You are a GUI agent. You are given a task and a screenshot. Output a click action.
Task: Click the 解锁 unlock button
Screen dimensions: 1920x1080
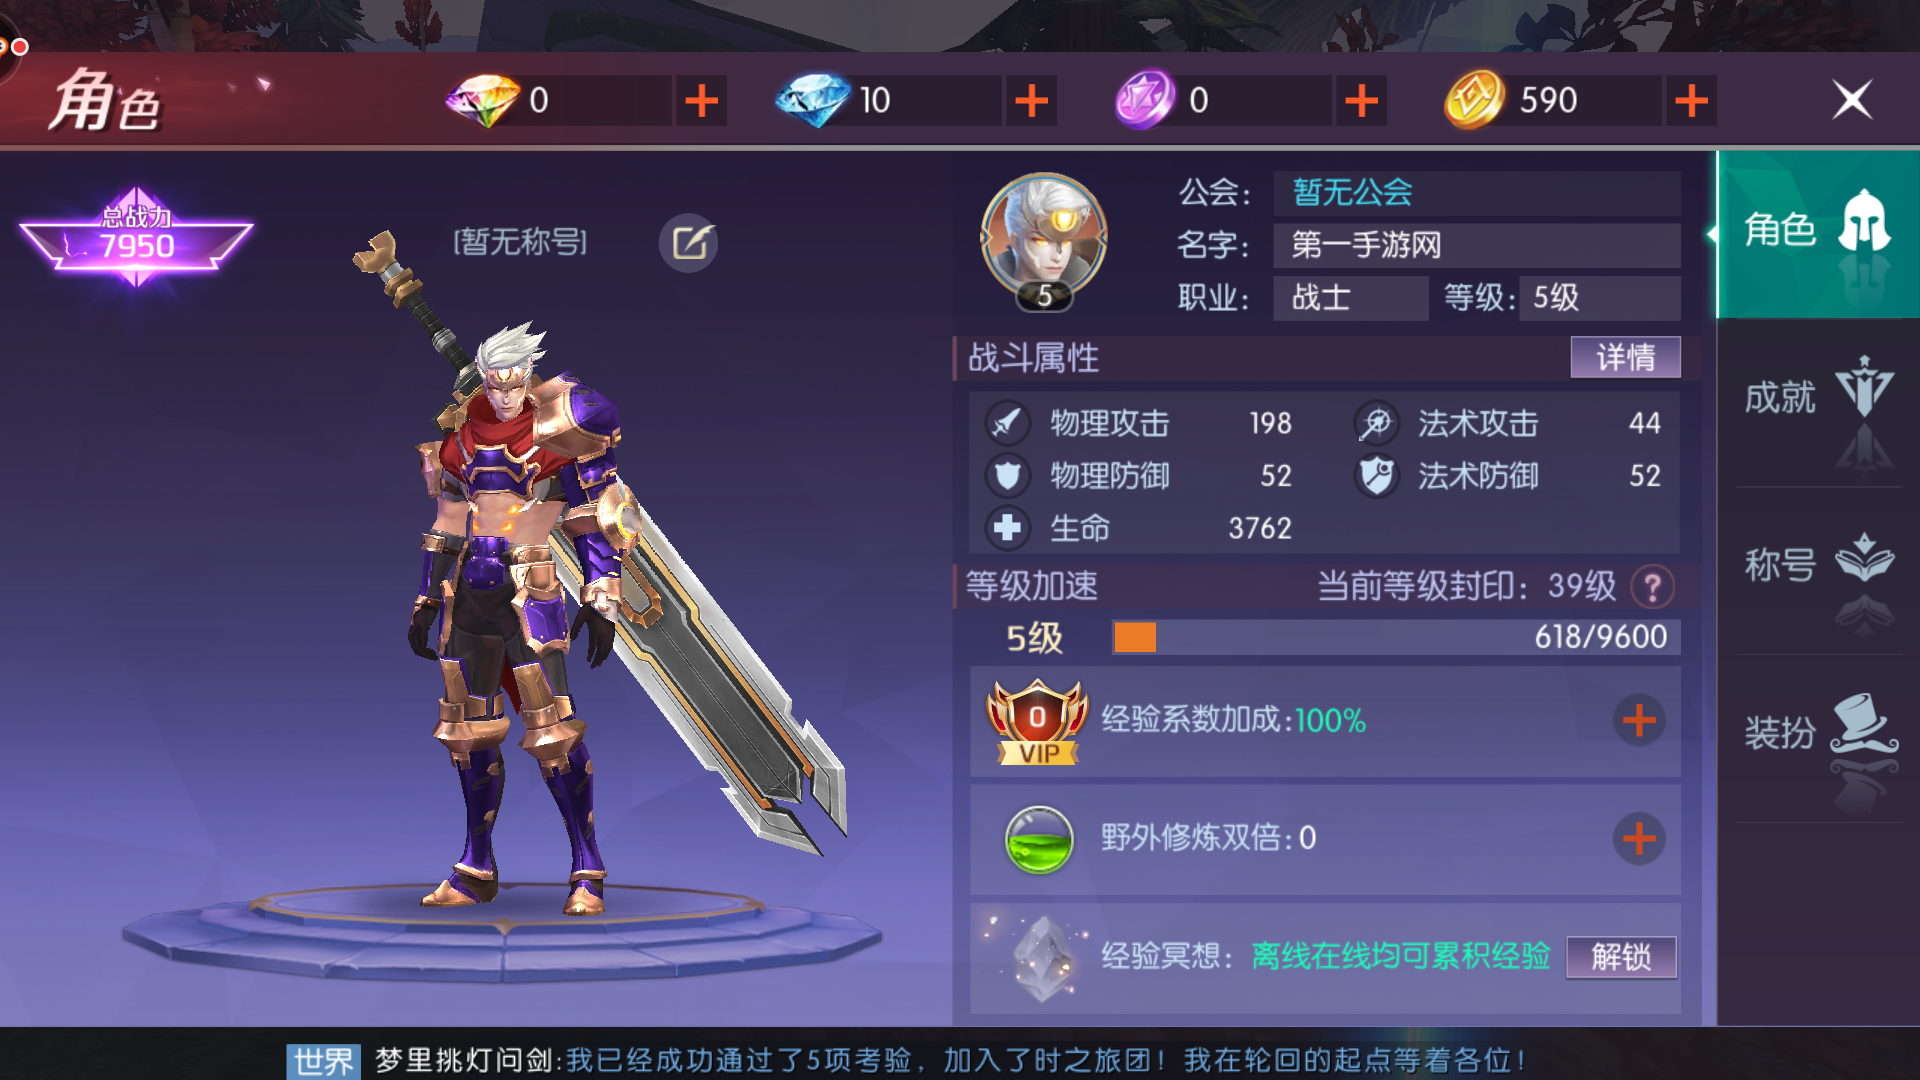point(1621,957)
